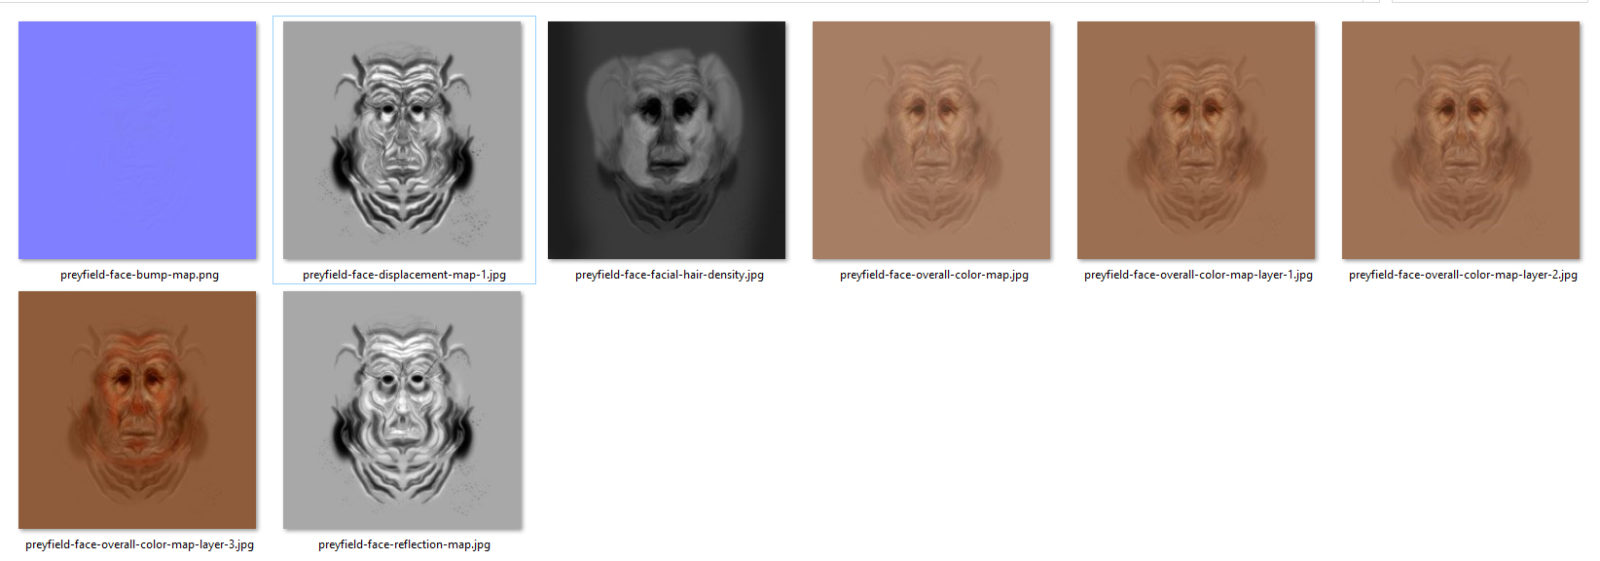Select the reflection-map grayscale thumbnail
Viewport: 1600px width, 561px height.
tap(402, 410)
